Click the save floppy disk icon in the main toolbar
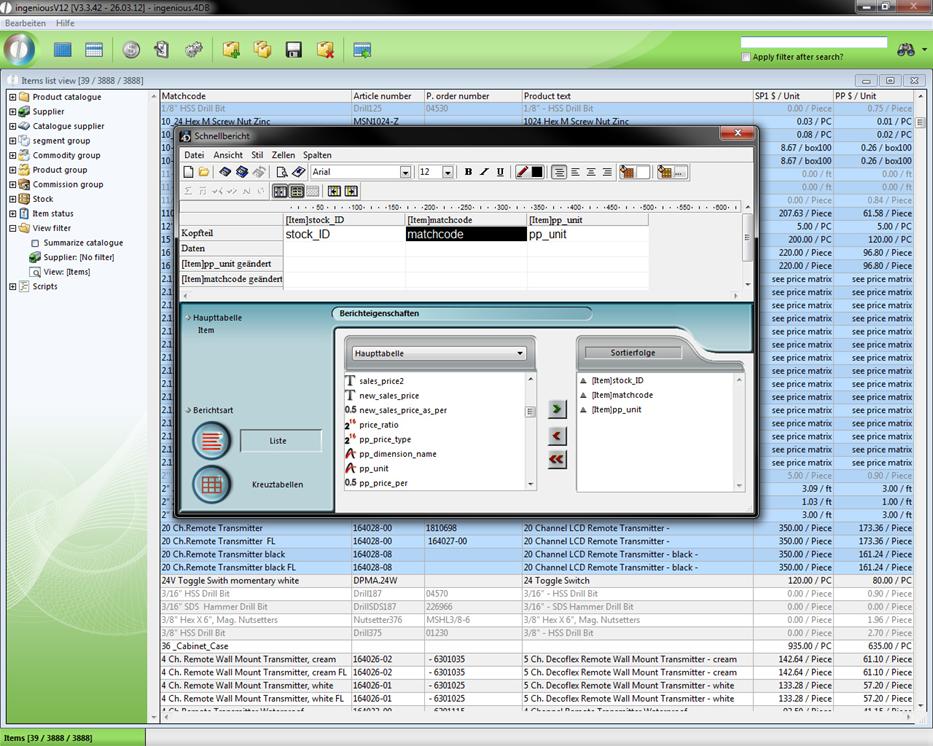 [294, 50]
